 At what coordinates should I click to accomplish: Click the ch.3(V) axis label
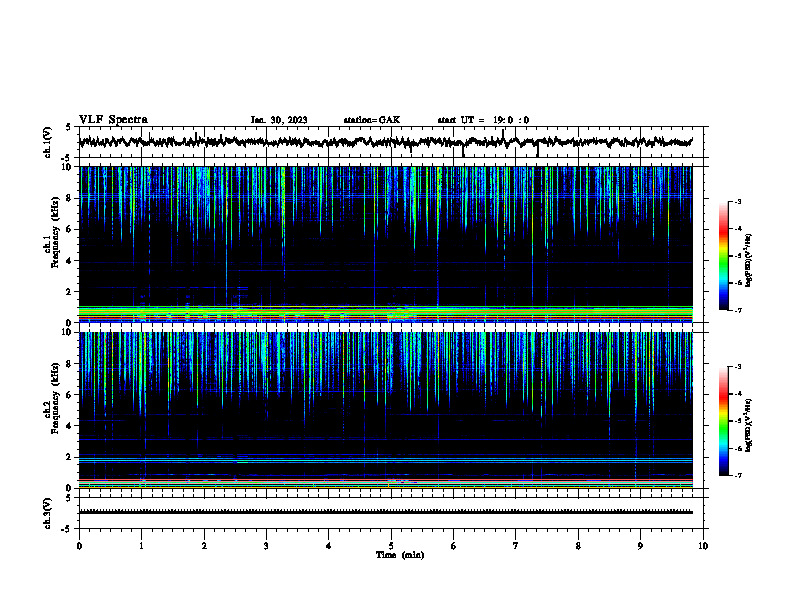pos(48,514)
